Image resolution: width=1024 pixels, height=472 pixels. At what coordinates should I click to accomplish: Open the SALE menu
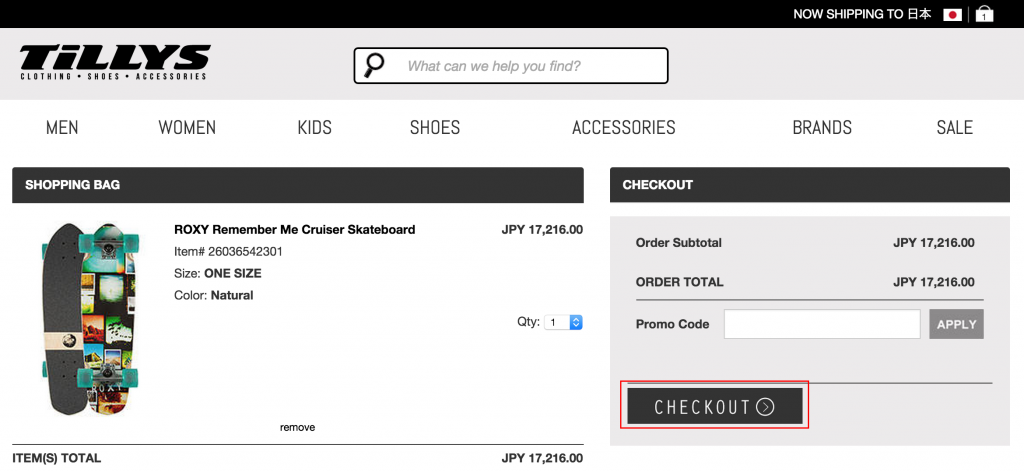(x=955, y=127)
